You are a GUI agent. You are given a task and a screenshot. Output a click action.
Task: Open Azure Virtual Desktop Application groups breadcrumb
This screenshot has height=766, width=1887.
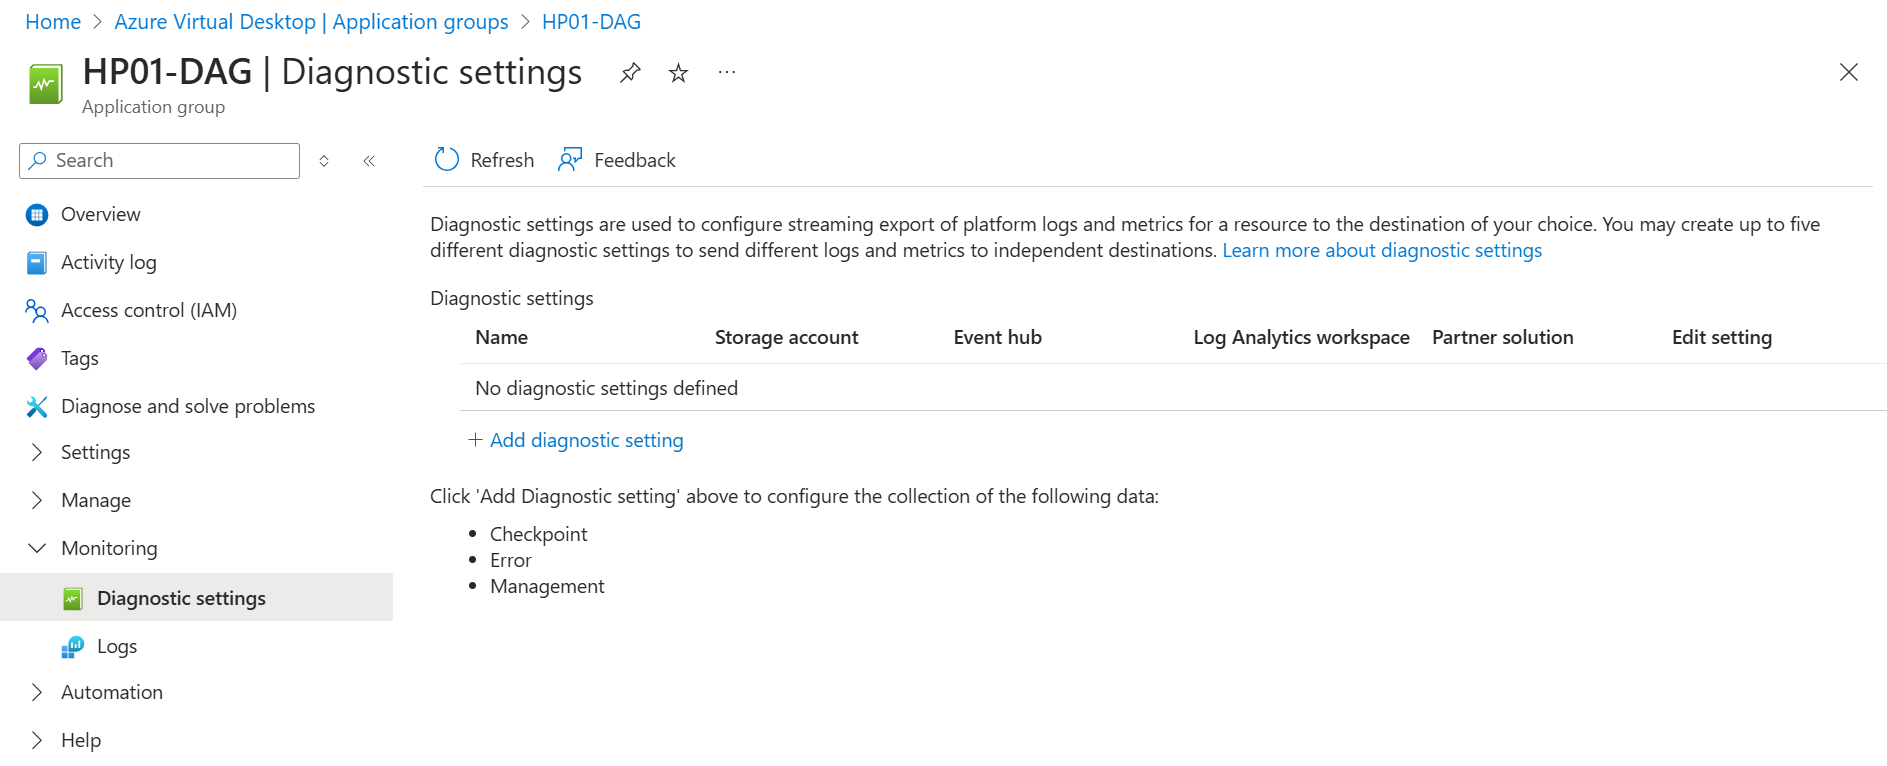(311, 22)
